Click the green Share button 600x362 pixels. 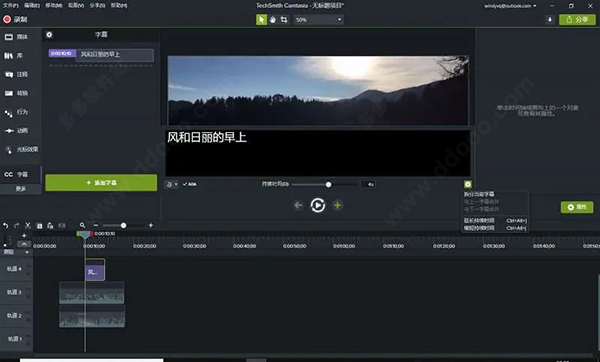coord(577,20)
